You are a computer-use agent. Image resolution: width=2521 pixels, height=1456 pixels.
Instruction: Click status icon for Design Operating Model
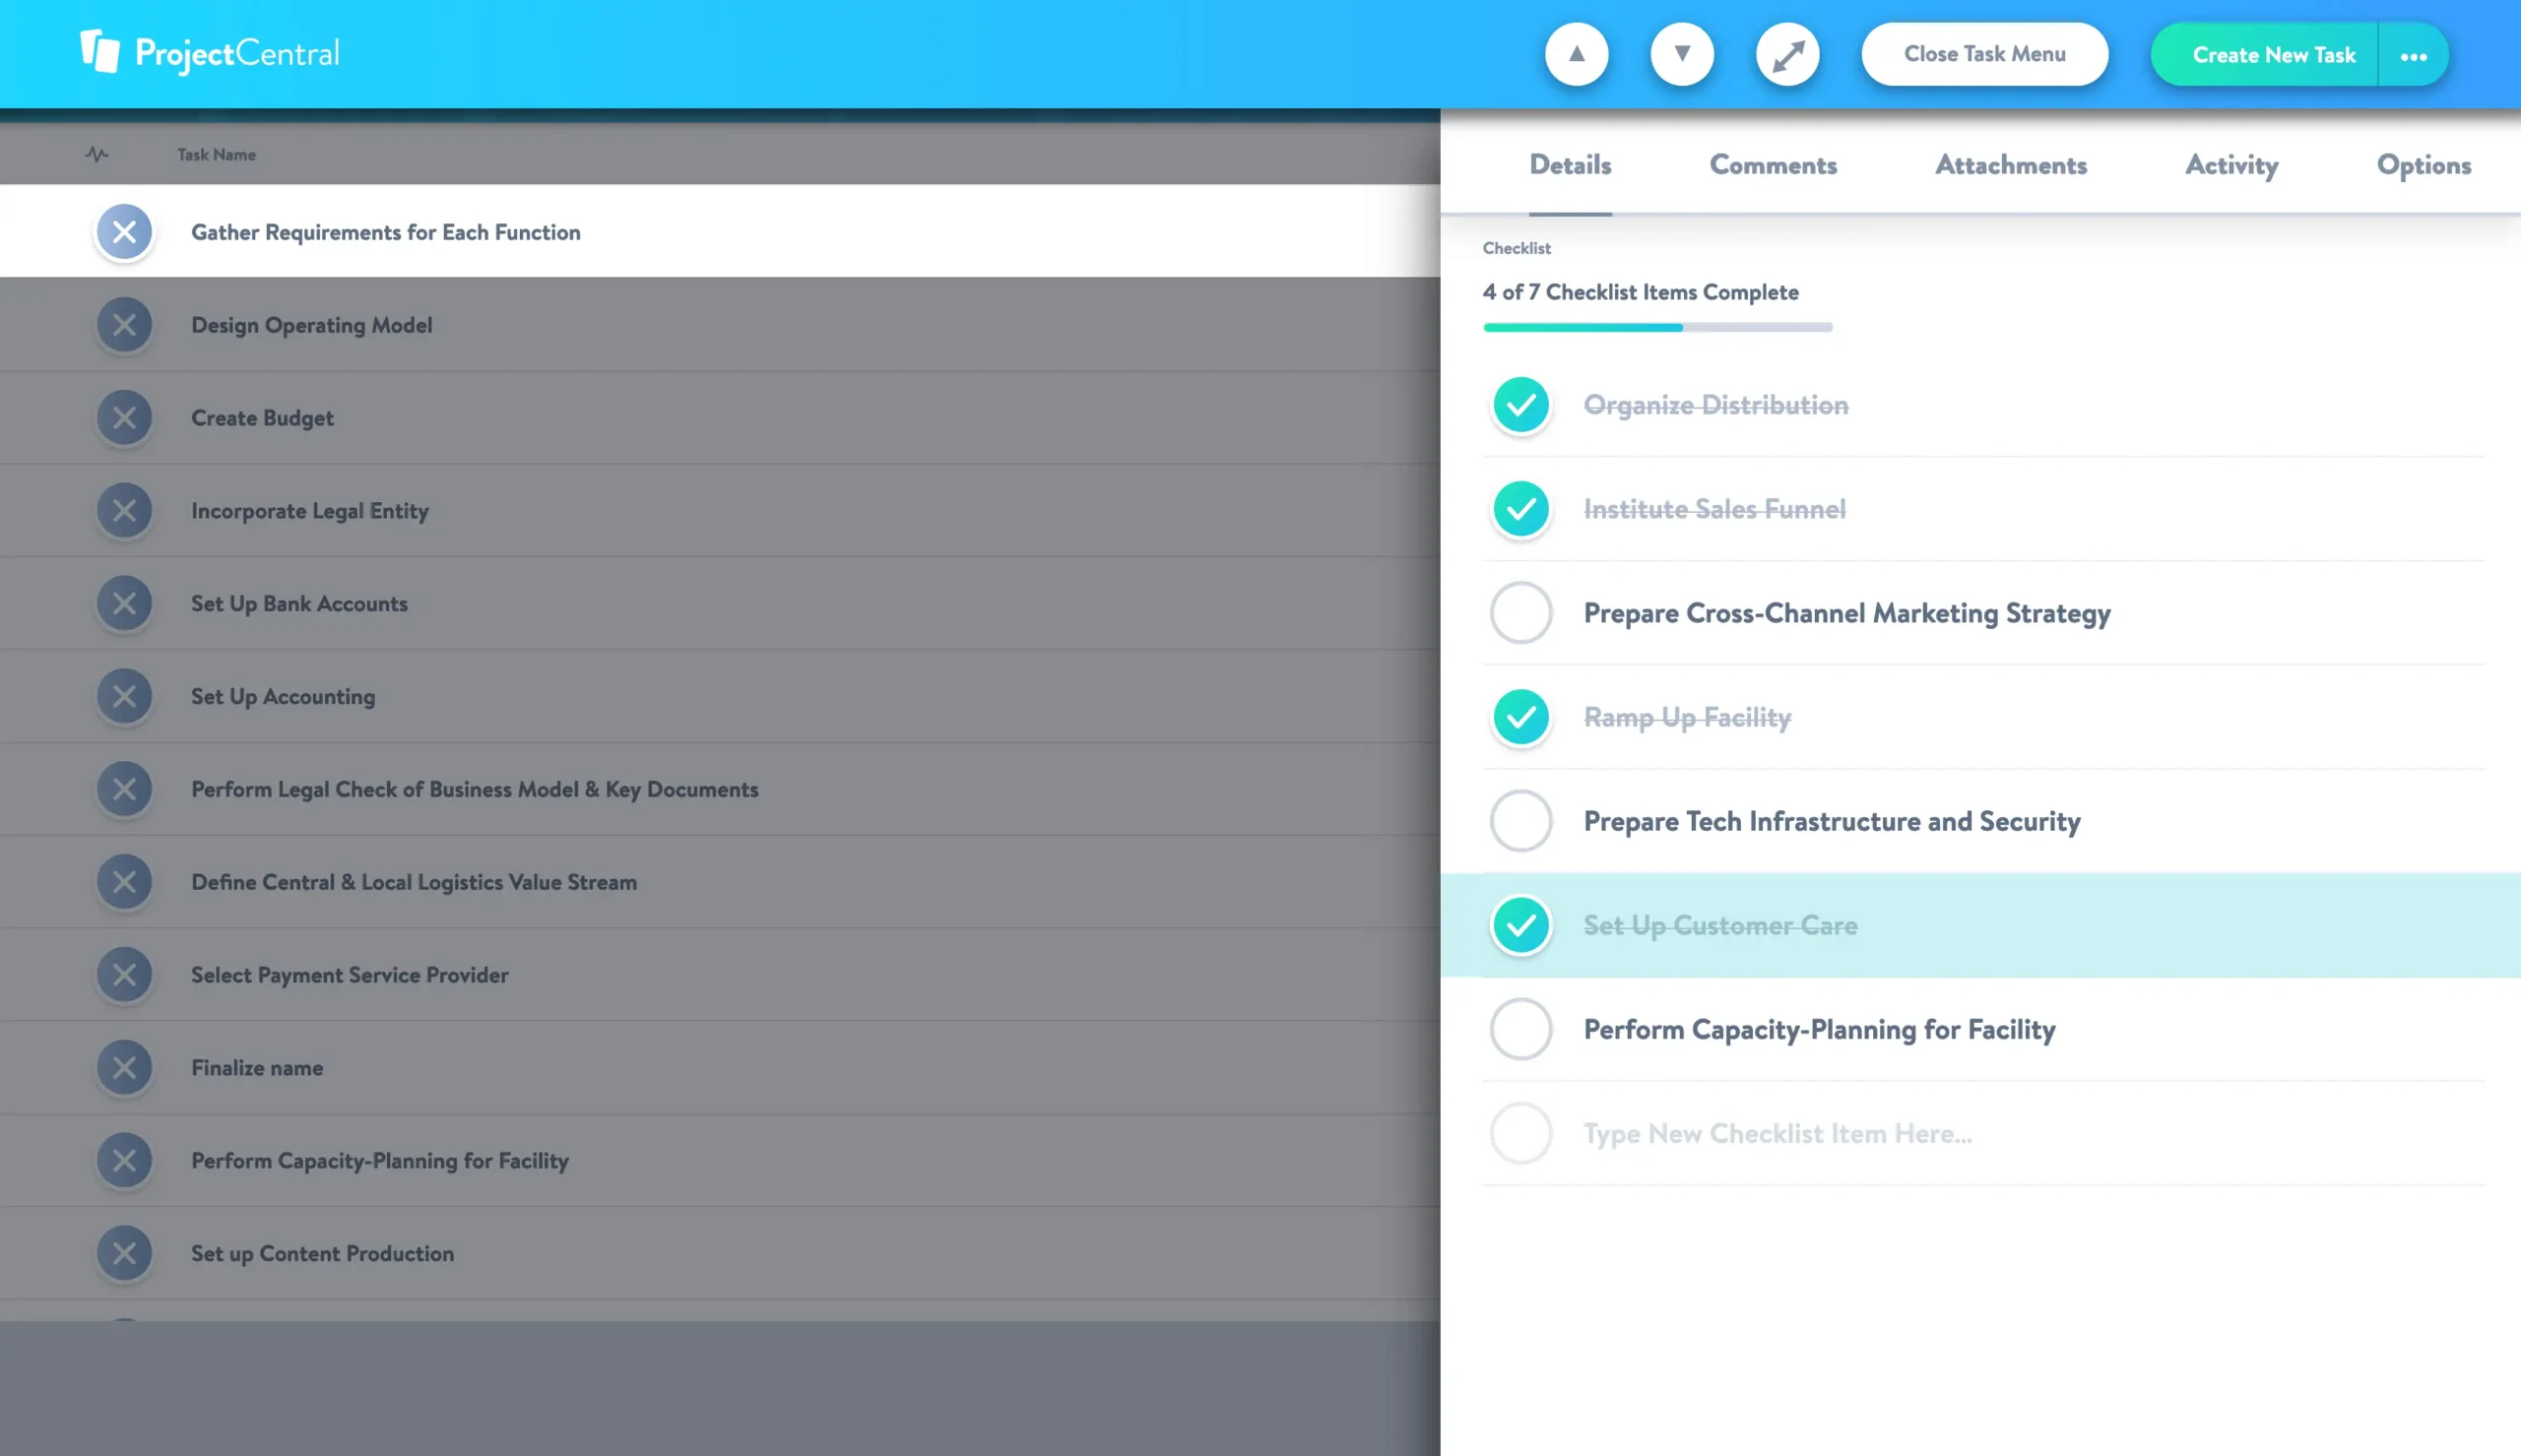124,325
